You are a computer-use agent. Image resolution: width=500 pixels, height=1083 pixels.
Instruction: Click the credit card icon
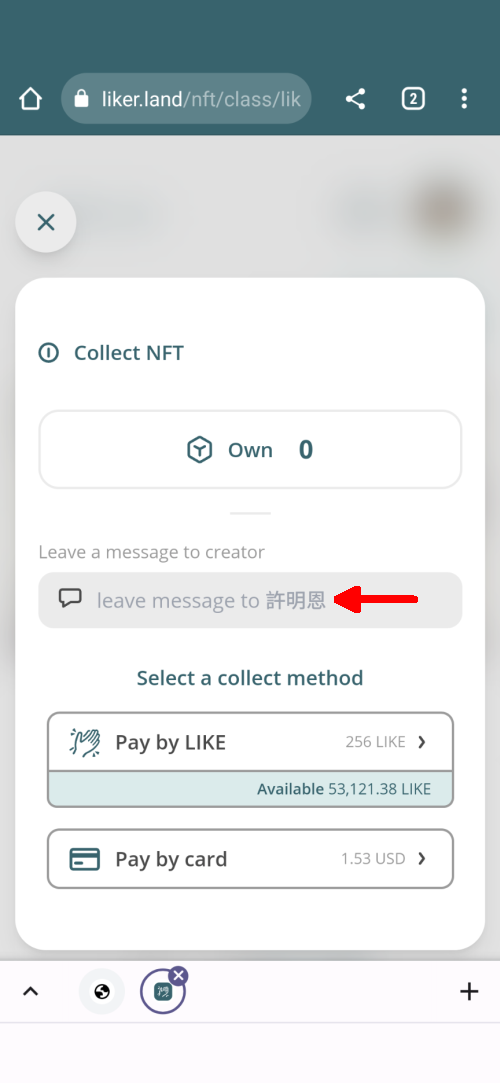coord(85,859)
